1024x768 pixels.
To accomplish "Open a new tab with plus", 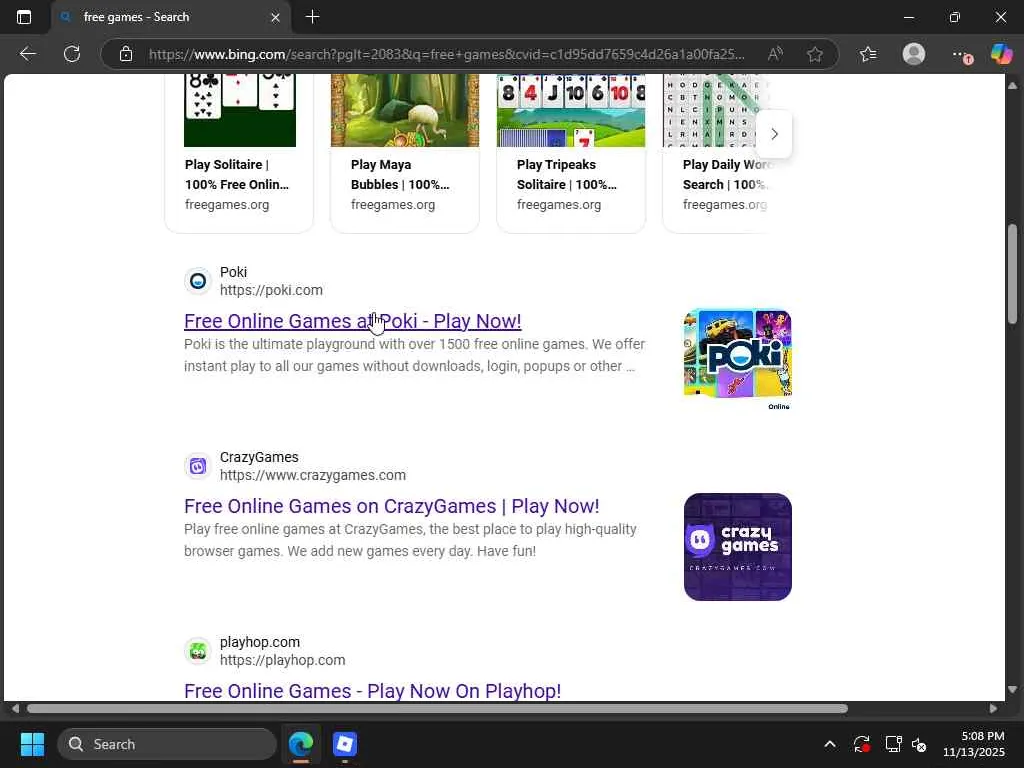I will click(x=312, y=17).
